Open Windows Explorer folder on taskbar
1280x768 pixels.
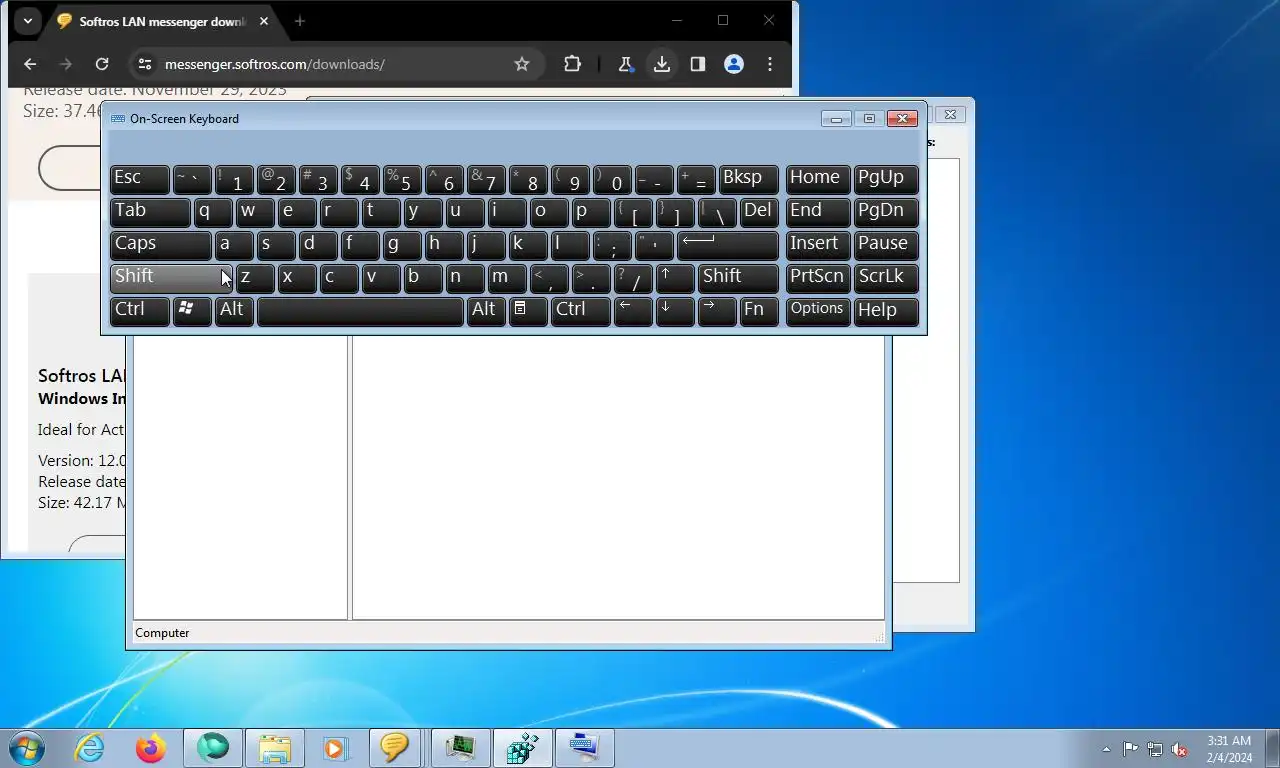(275, 748)
